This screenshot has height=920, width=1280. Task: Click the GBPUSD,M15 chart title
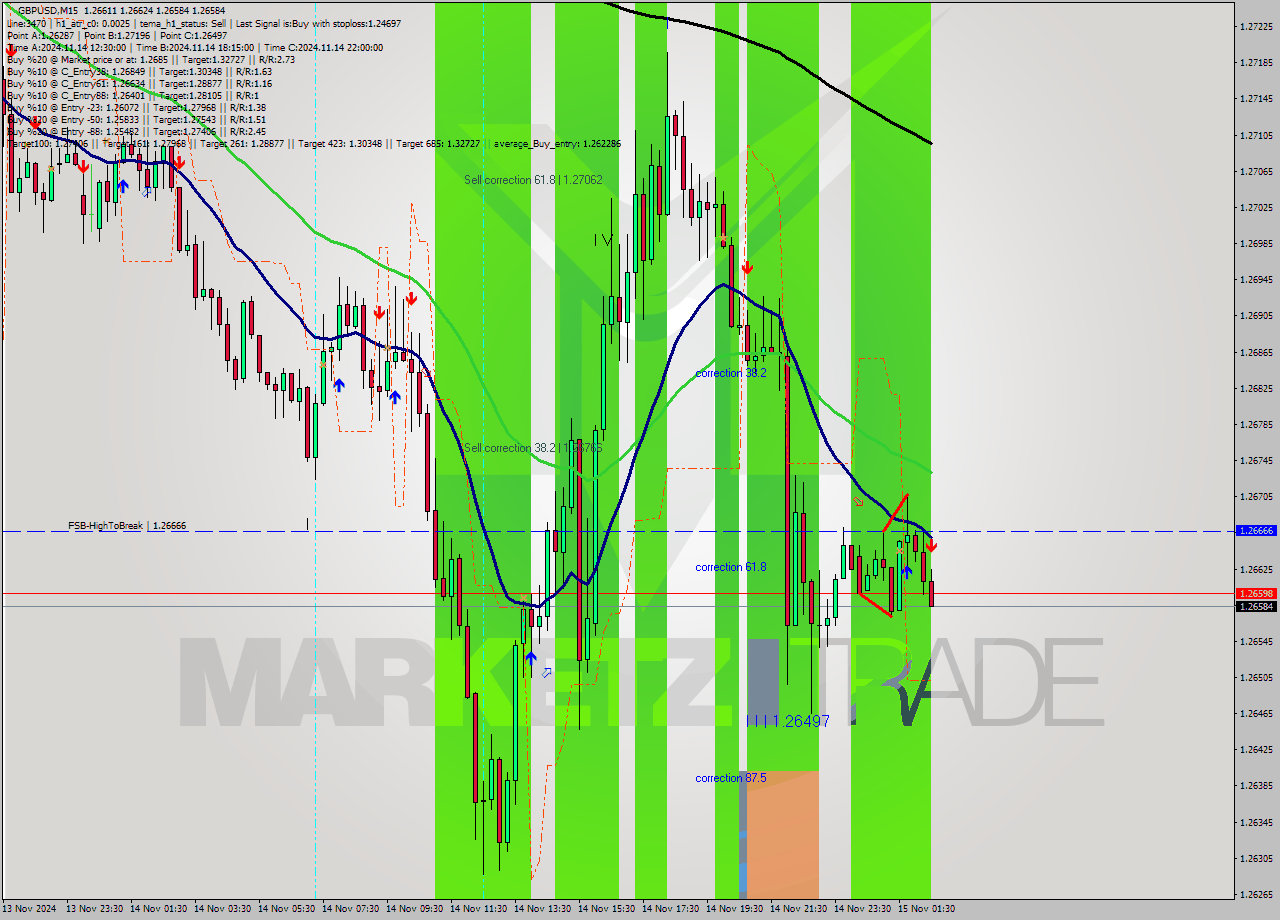tap(50, 10)
